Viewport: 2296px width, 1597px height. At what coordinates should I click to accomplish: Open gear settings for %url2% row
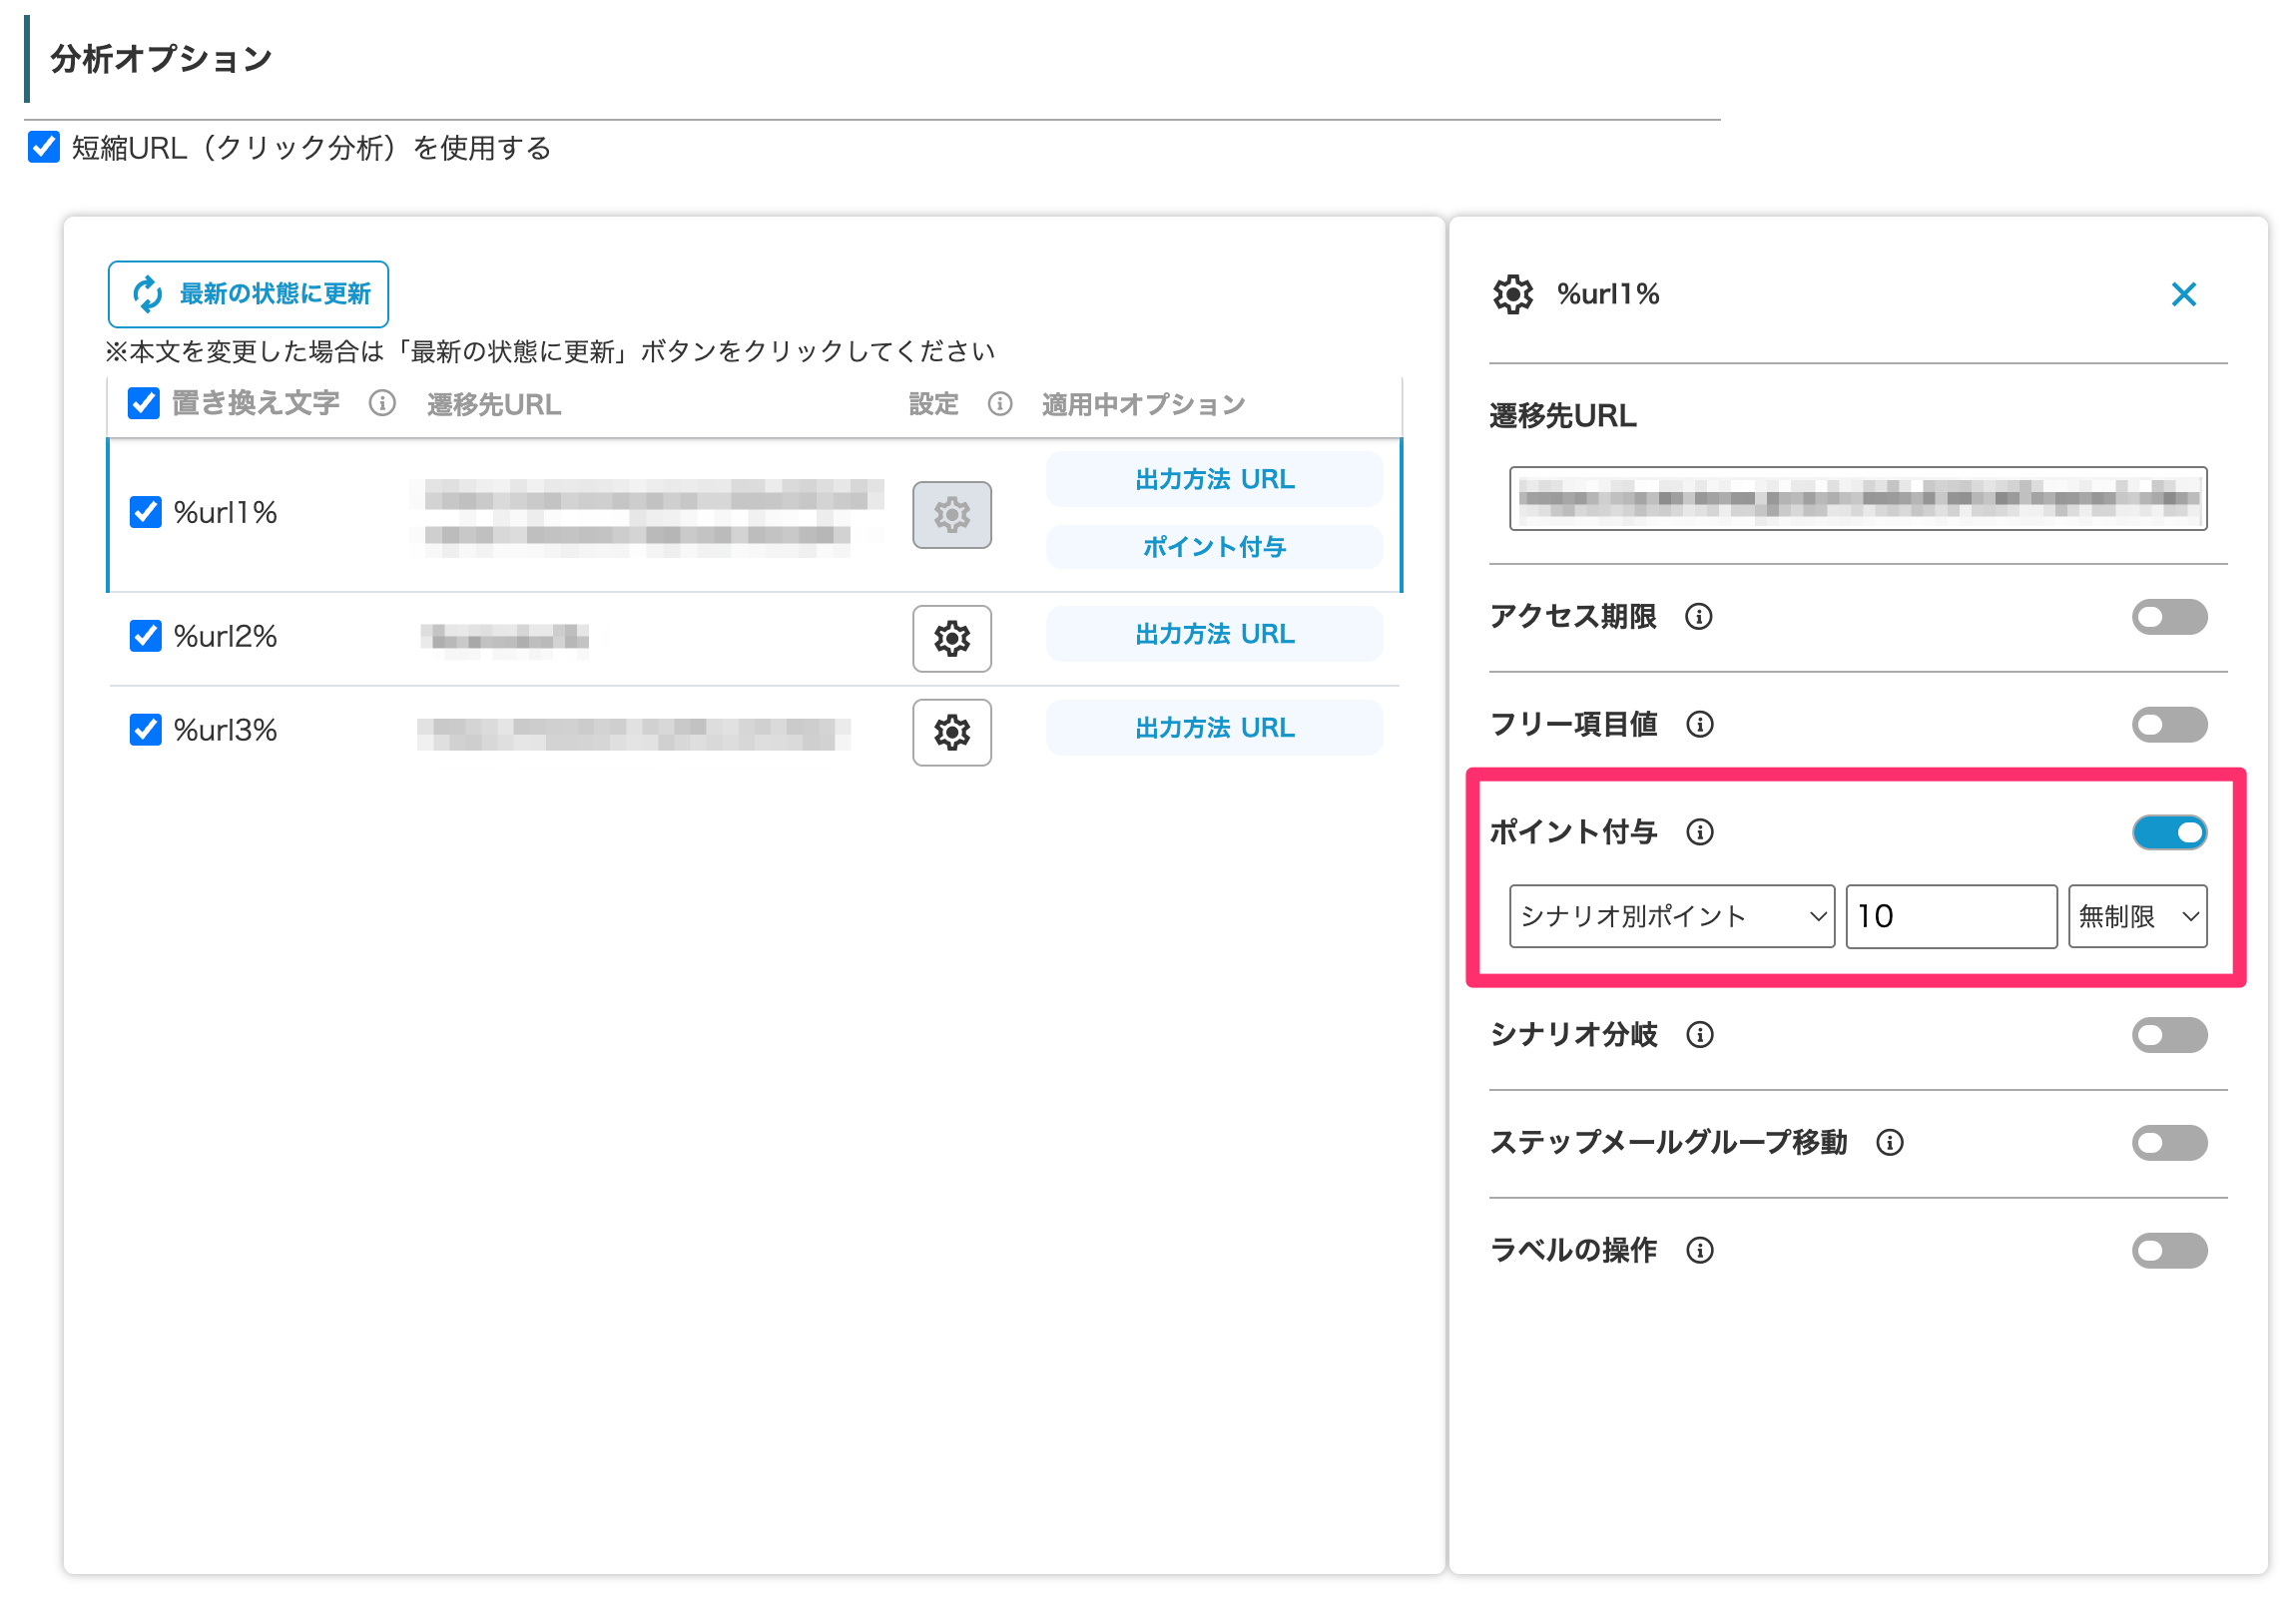click(x=951, y=638)
